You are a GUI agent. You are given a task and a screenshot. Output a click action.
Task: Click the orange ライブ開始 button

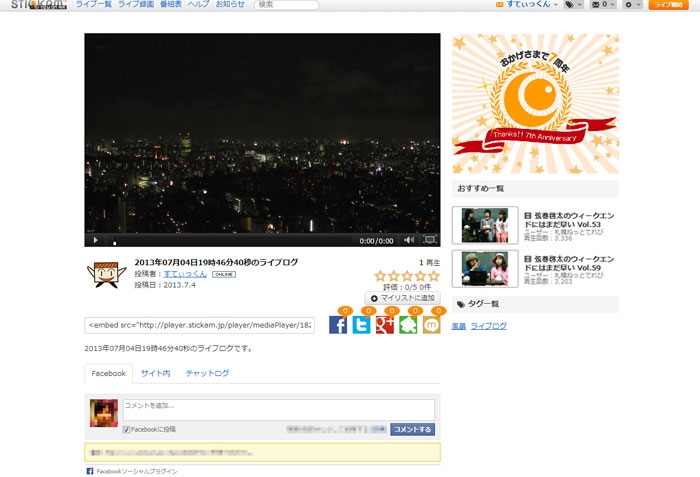pos(668,4)
